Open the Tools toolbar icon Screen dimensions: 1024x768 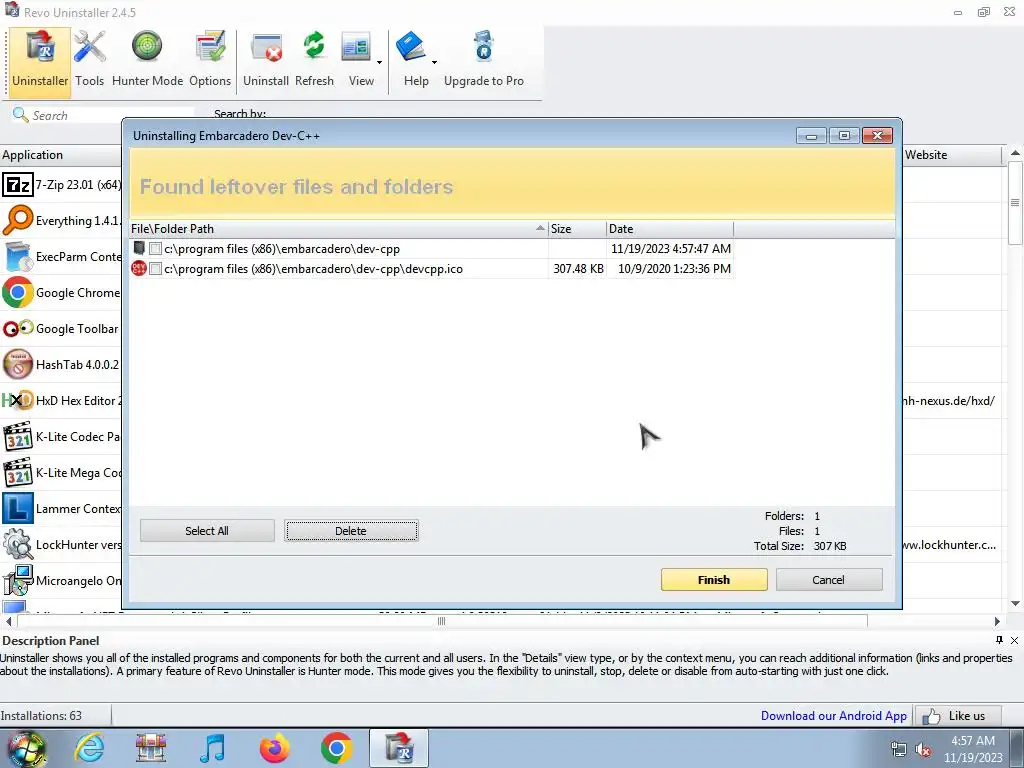click(x=89, y=48)
